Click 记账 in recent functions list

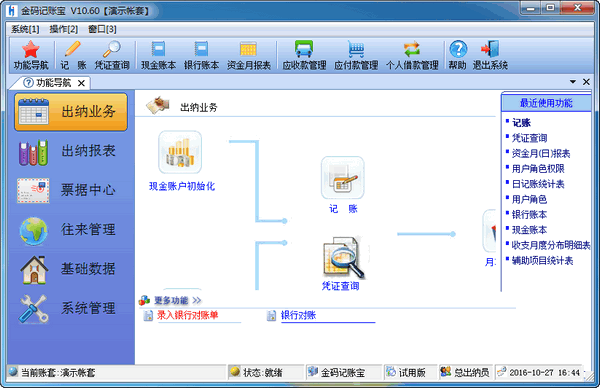tap(521, 123)
